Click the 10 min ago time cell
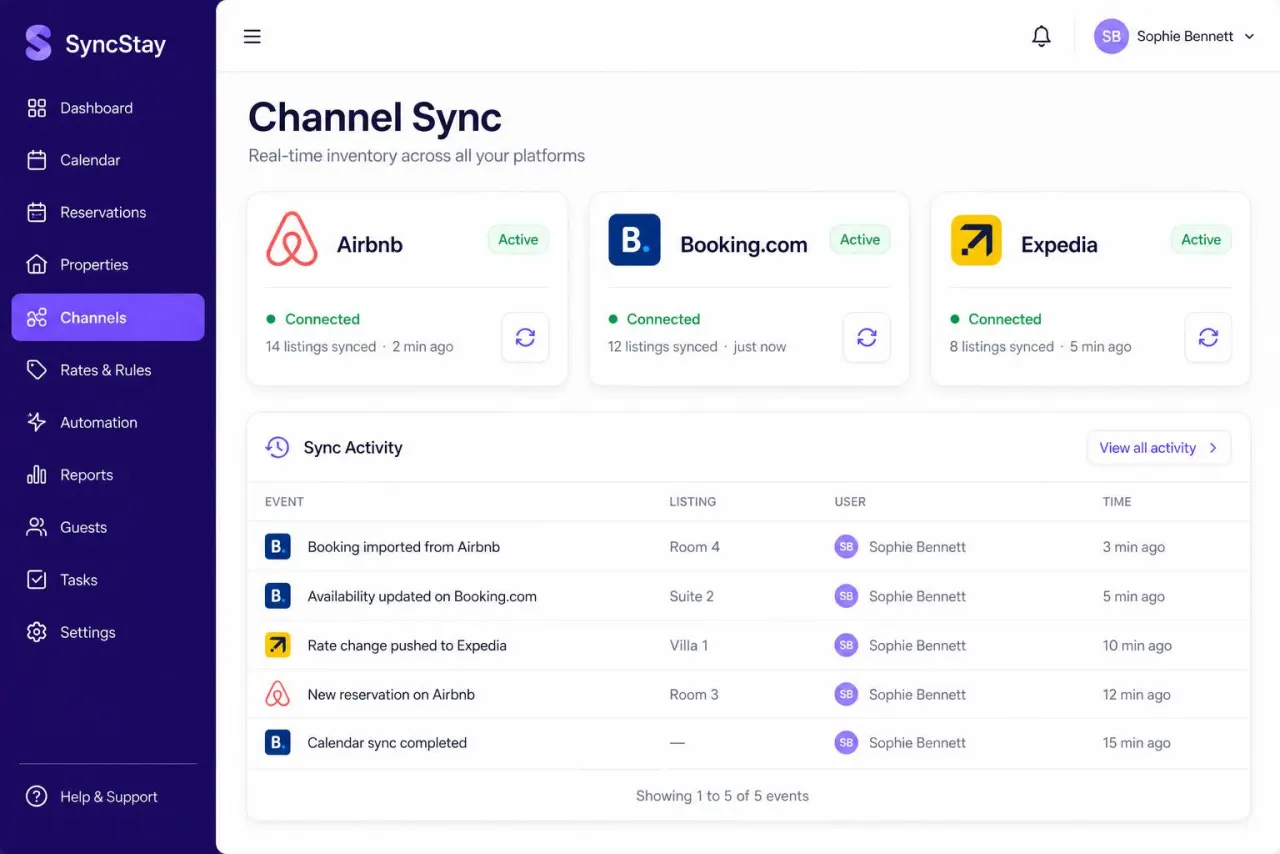 tap(1137, 645)
